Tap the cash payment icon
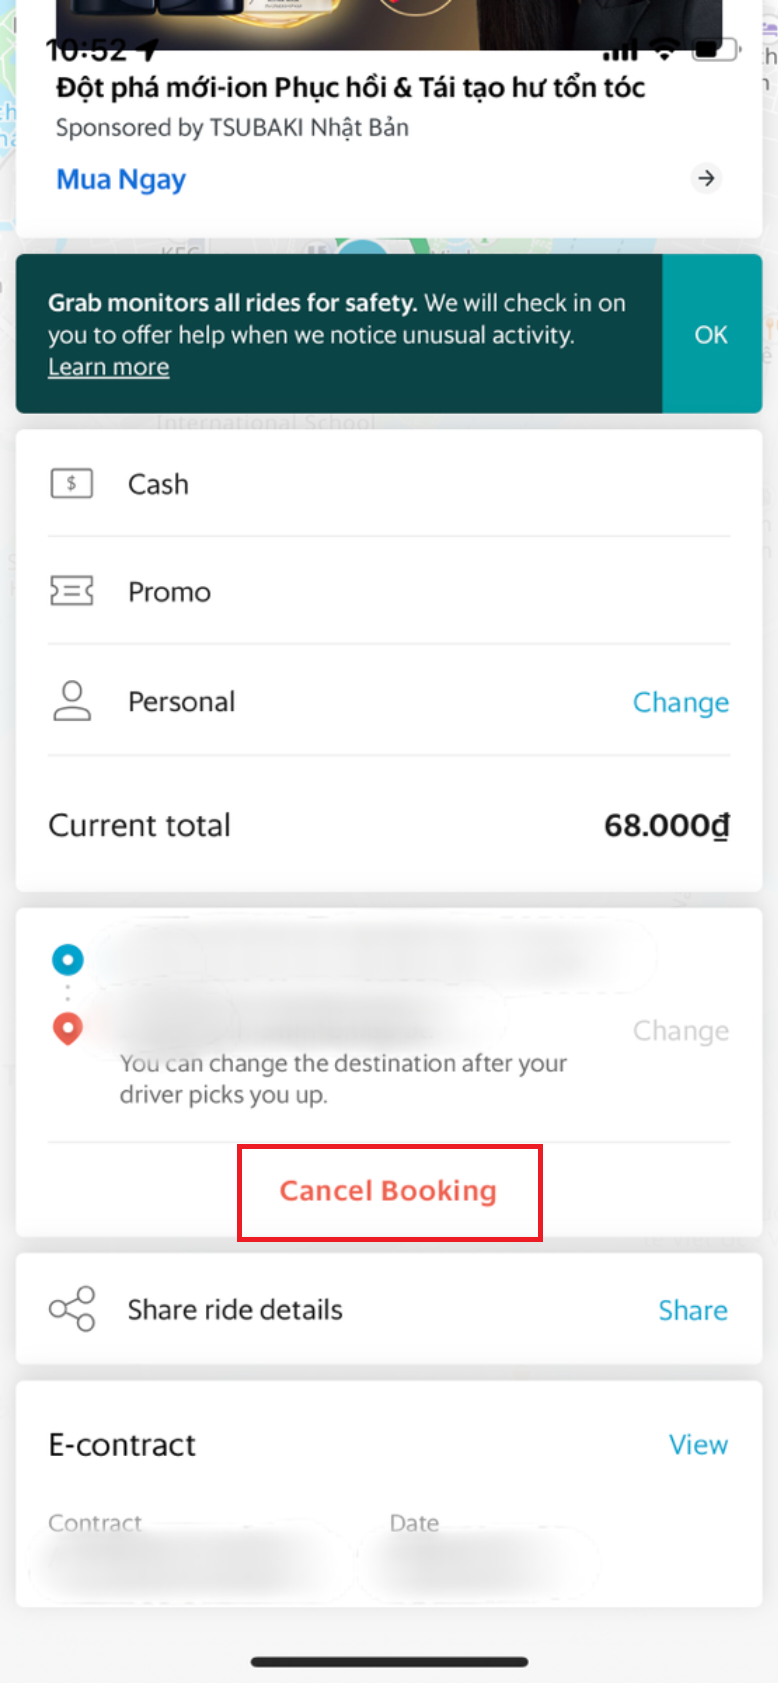778x1683 pixels. (x=71, y=484)
